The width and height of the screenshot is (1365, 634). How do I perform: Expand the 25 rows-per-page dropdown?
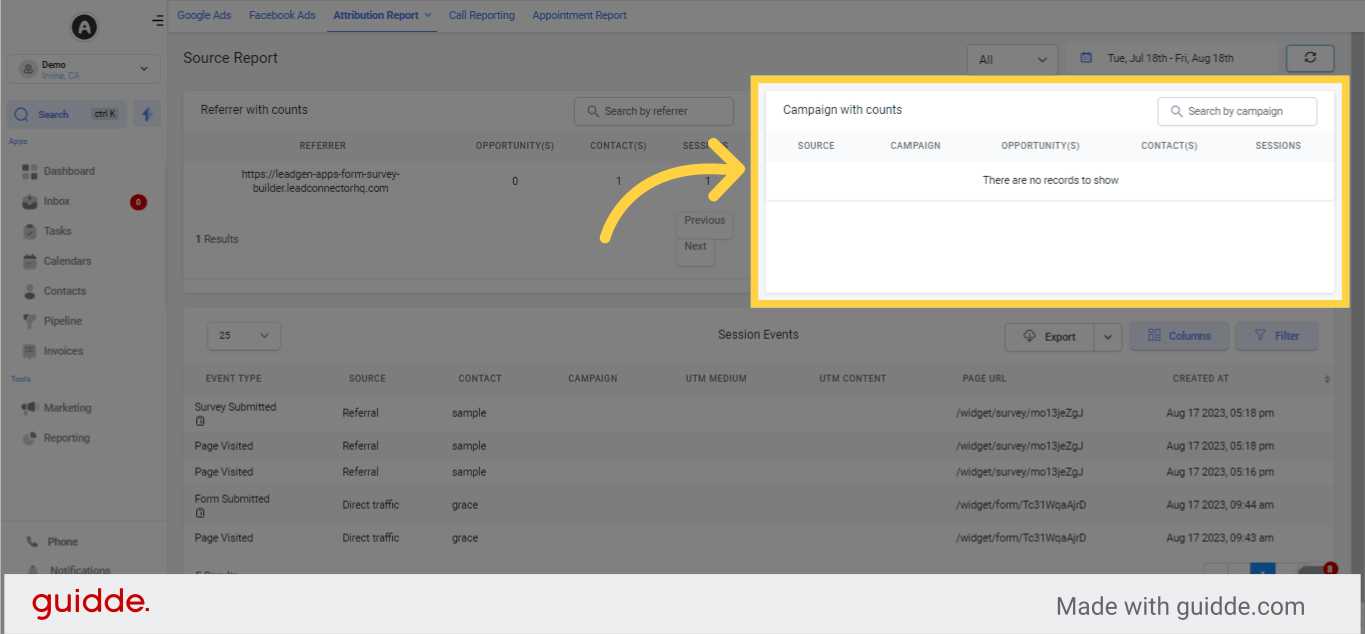[243, 335]
